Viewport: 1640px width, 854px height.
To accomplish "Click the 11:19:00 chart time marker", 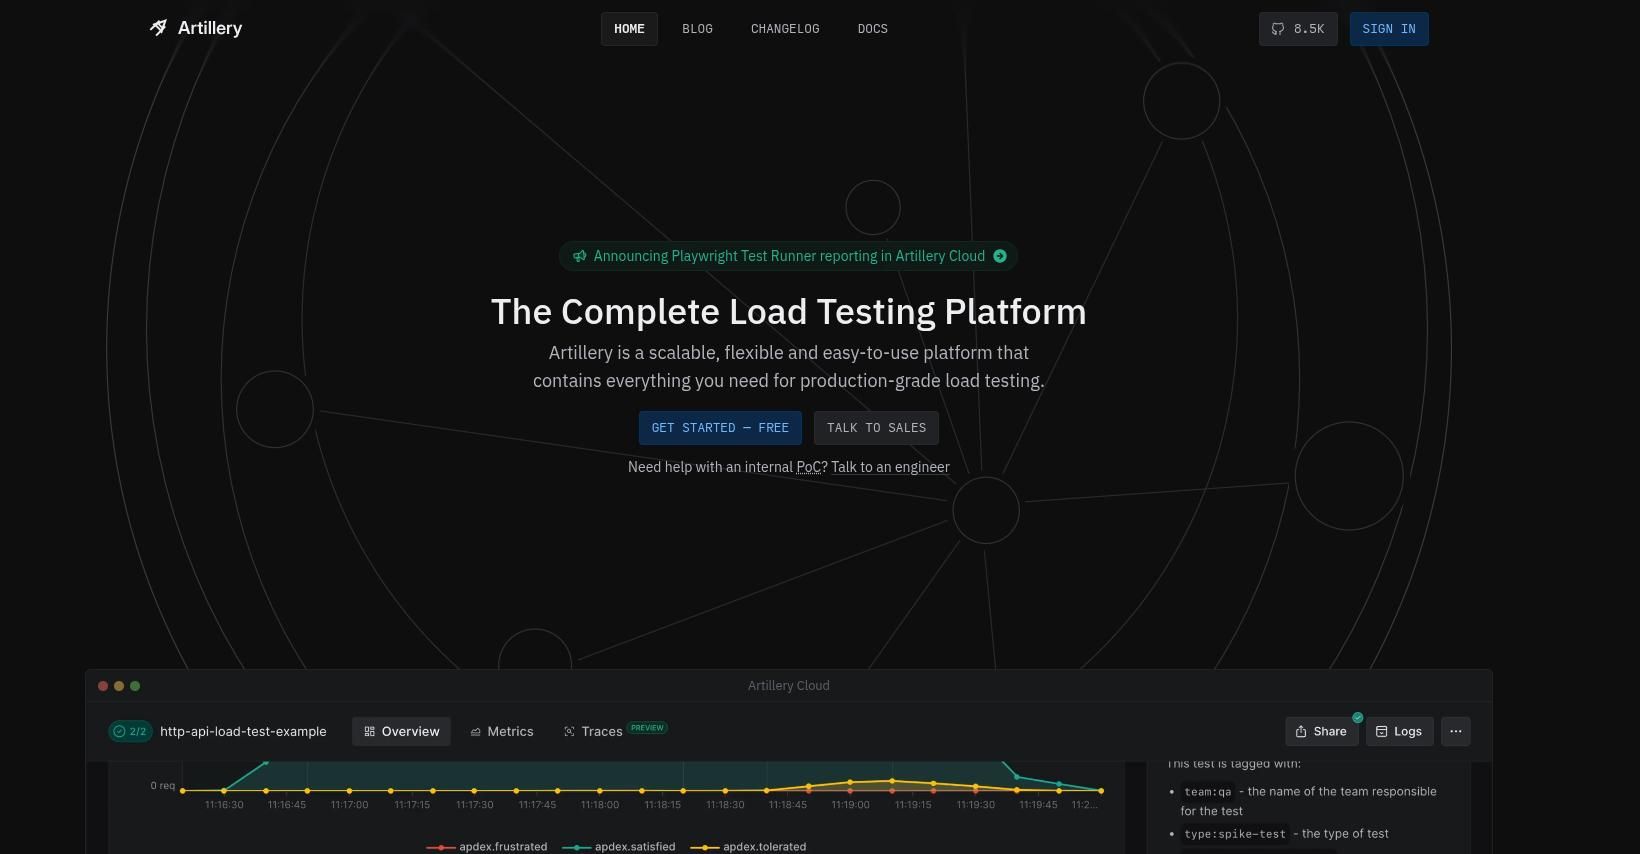I will click(850, 804).
